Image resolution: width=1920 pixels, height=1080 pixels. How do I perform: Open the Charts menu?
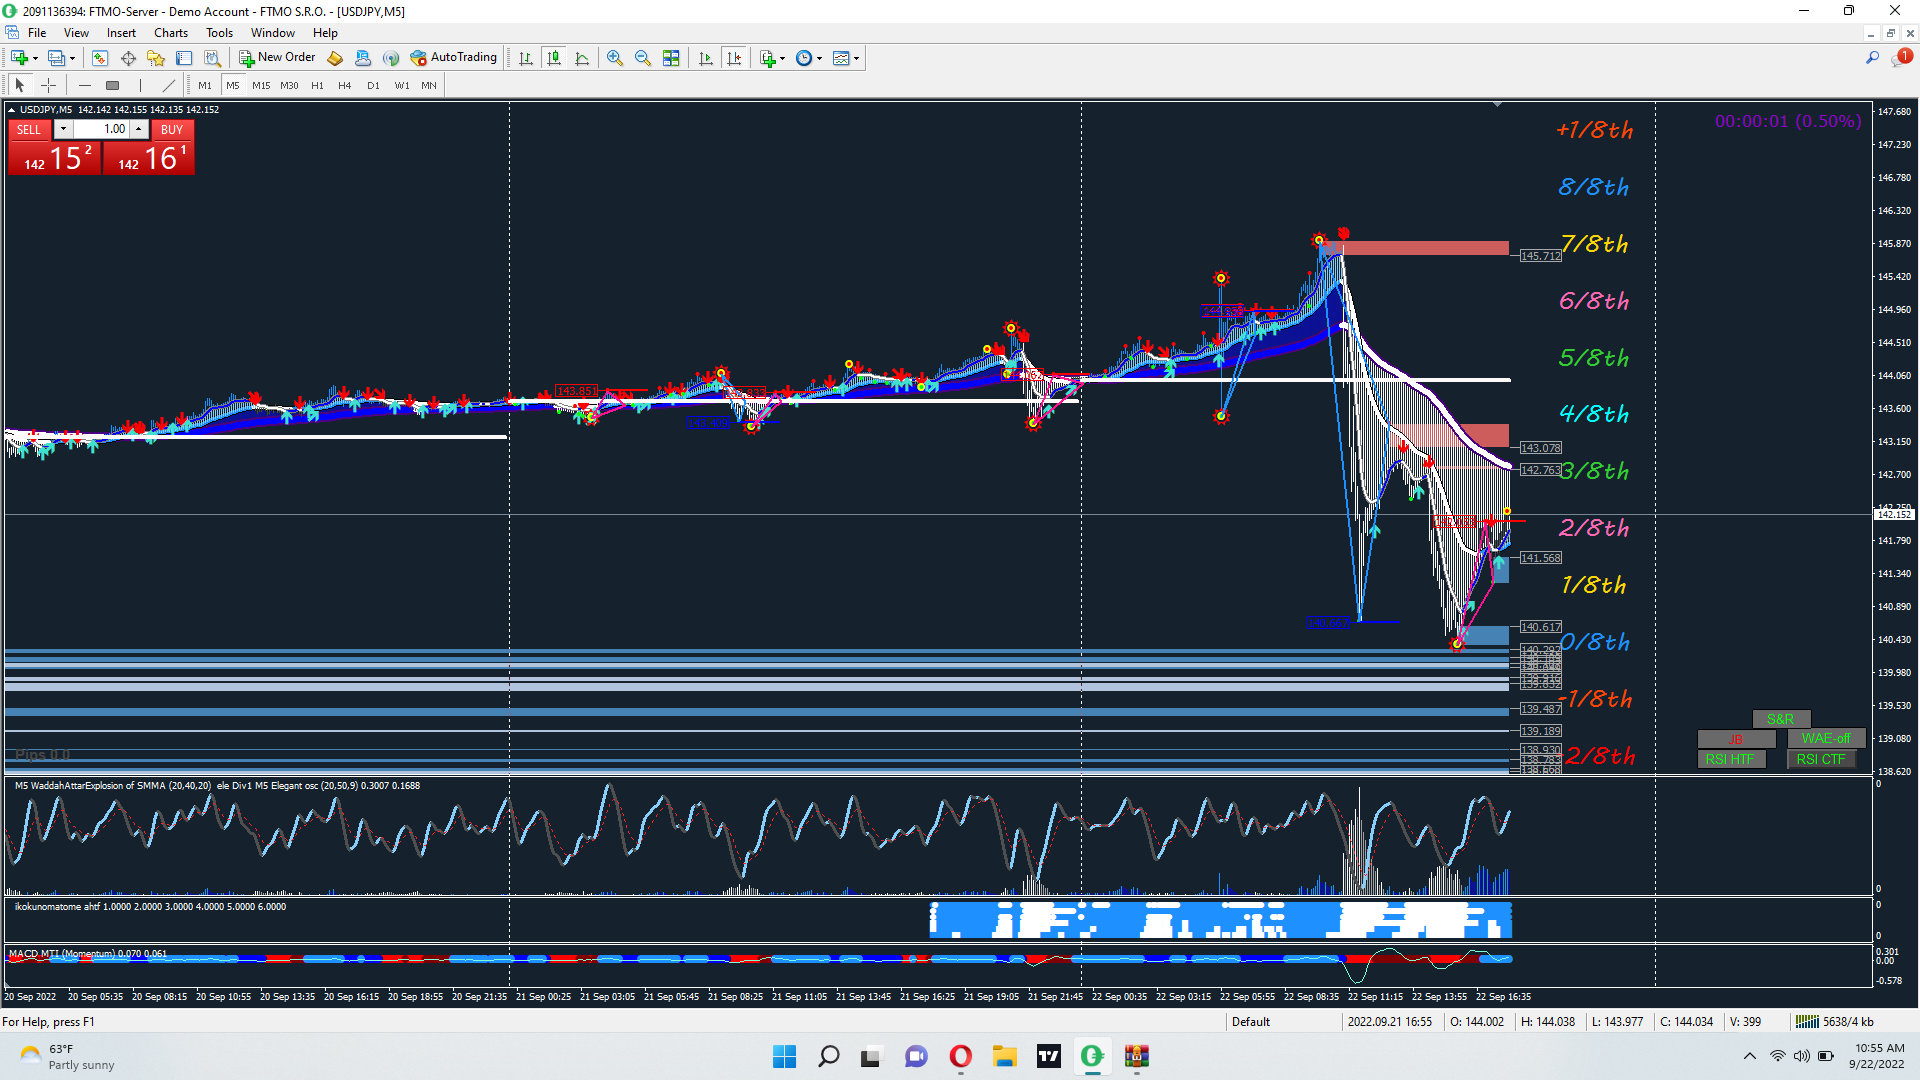[170, 33]
